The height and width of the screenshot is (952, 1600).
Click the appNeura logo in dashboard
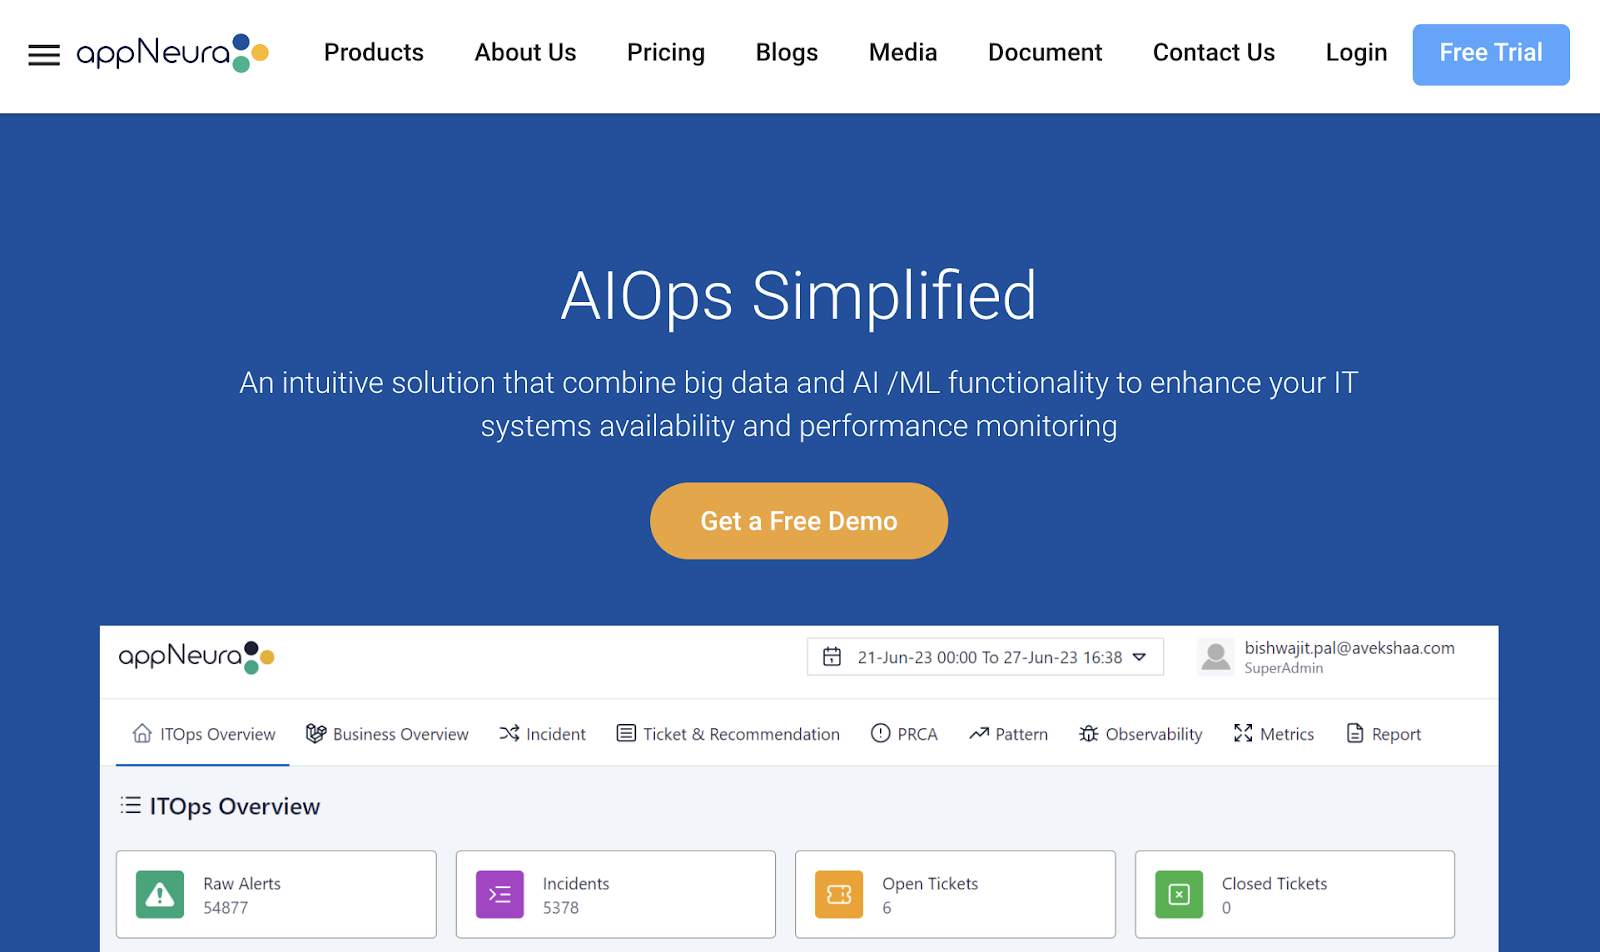pyautogui.click(x=197, y=657)
